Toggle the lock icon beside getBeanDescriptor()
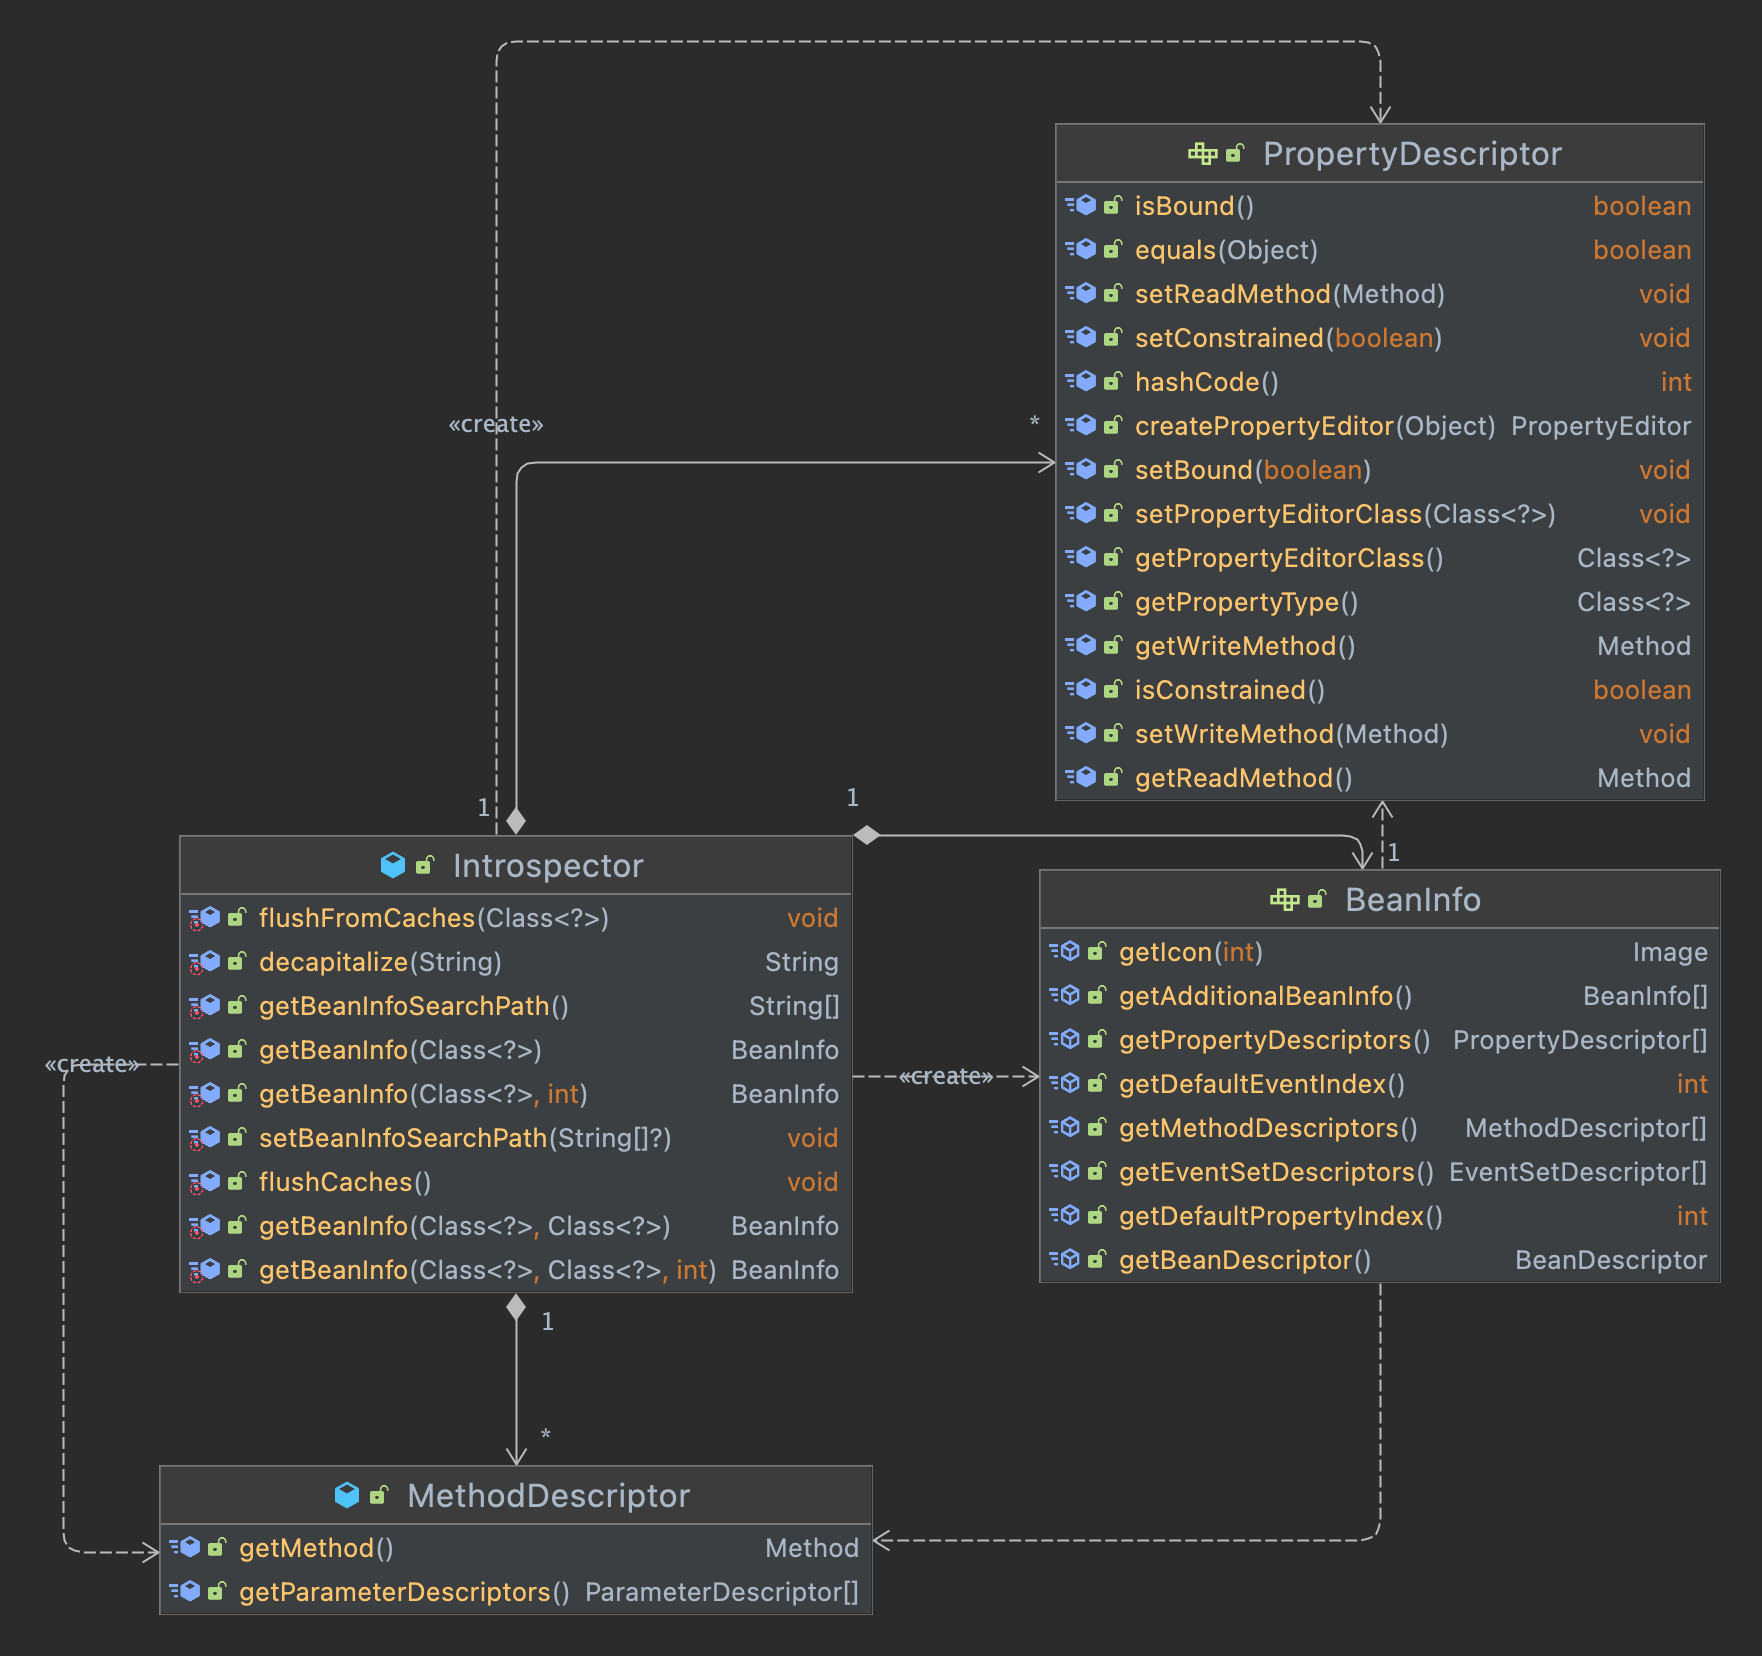 [1097, 1259]
